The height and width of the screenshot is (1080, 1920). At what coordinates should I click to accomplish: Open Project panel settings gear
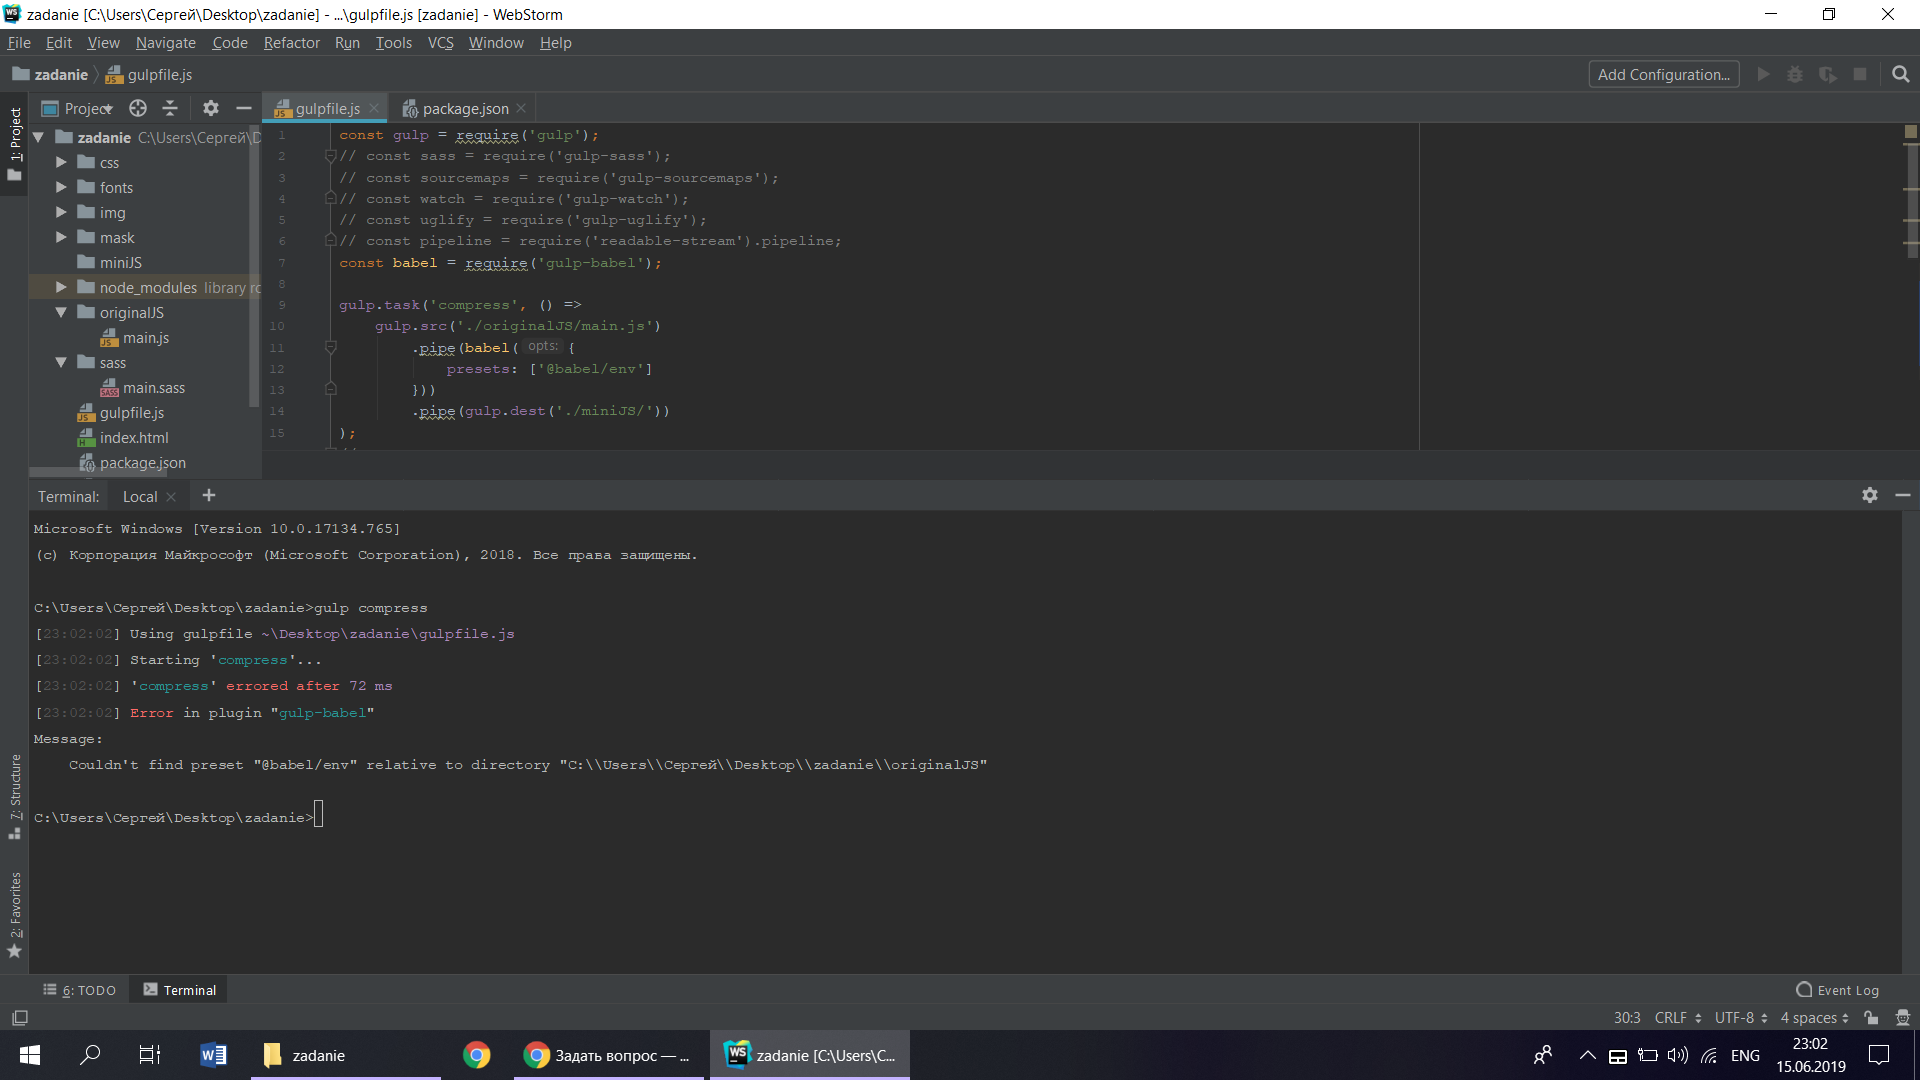[211, 108]
